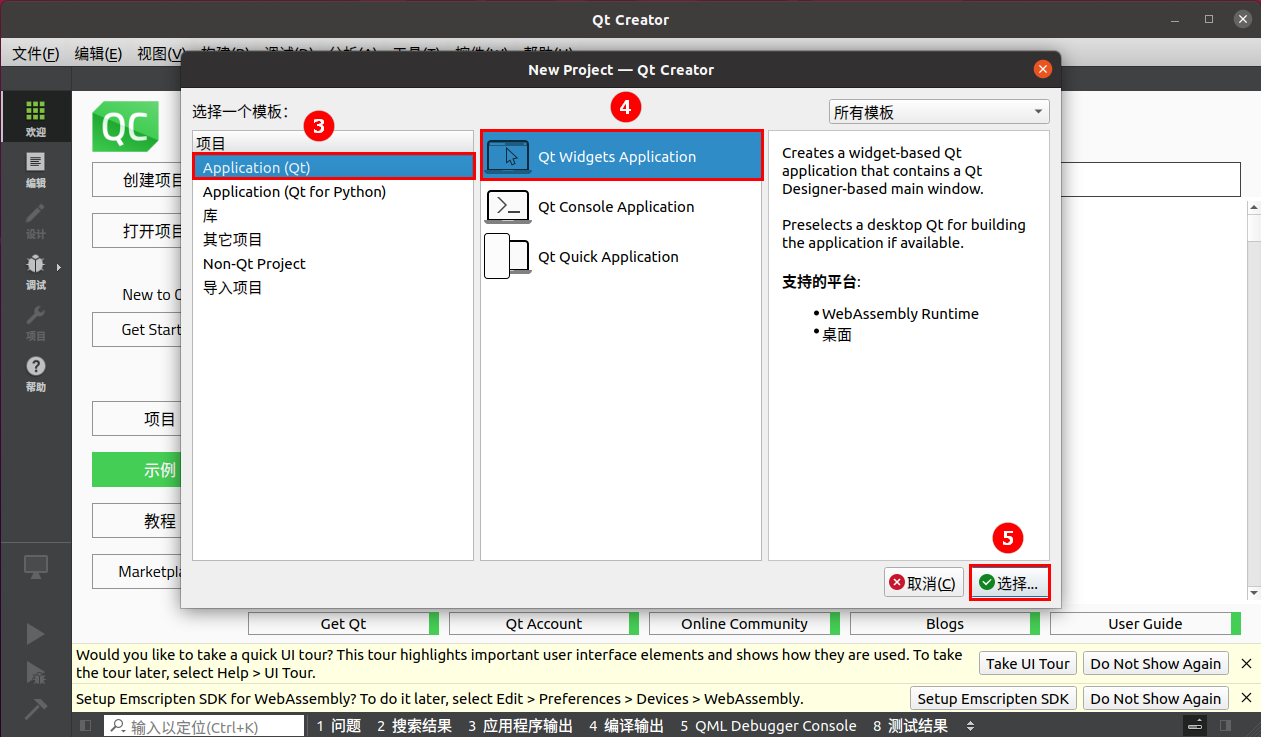The width and height of the screenshot is (1261, 737).
Task: Open the Qt Account link
Action: tap(544, 623)
